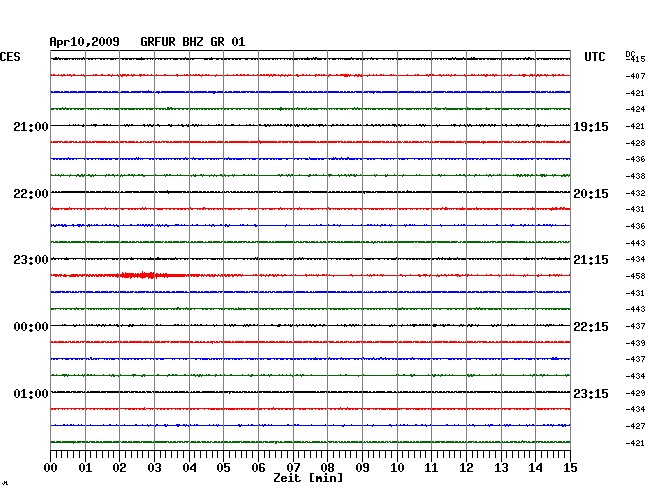This screenshot has width=650, height=494.
Task: Click the date label Apr10,2009
Action: coord(85,42)
